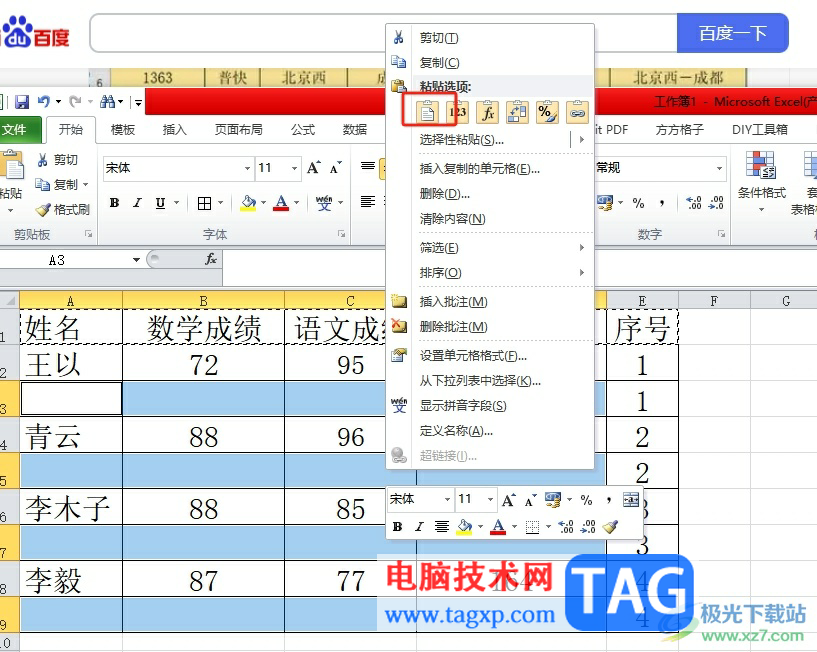Click the mini toolbar Merge and Center icon
817x652 pixels.
630,500
